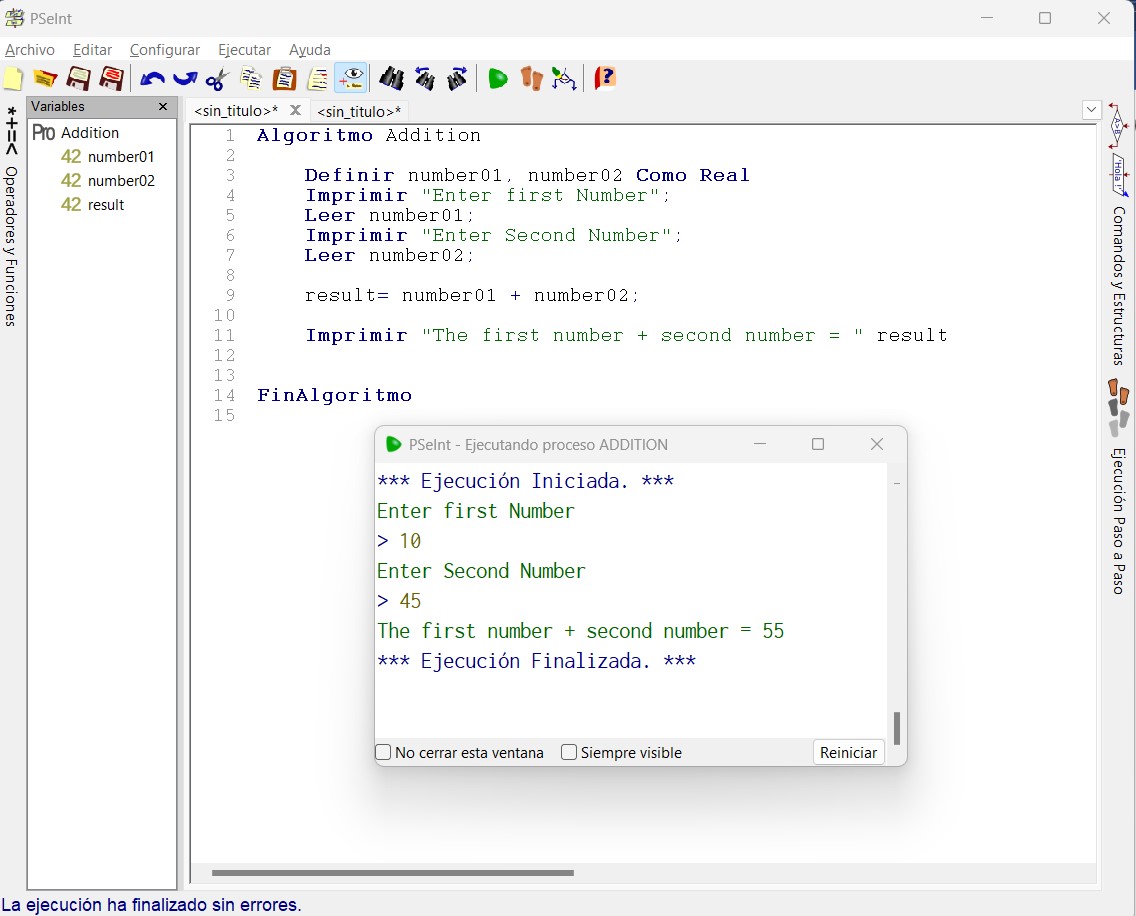This screenshot has width=1136, height=916.
Task: Enable 'No cerrar esta ventana' checkbox
Action: click(384, 752)
